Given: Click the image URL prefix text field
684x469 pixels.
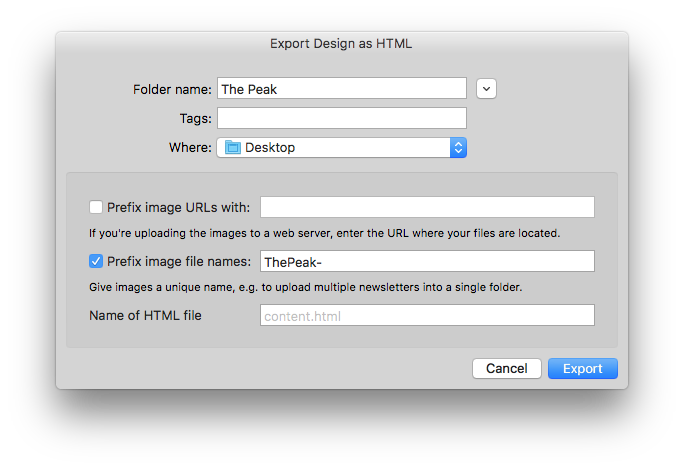Looking at the screenshot, I should pyautogui.click(x=427, y=207).
